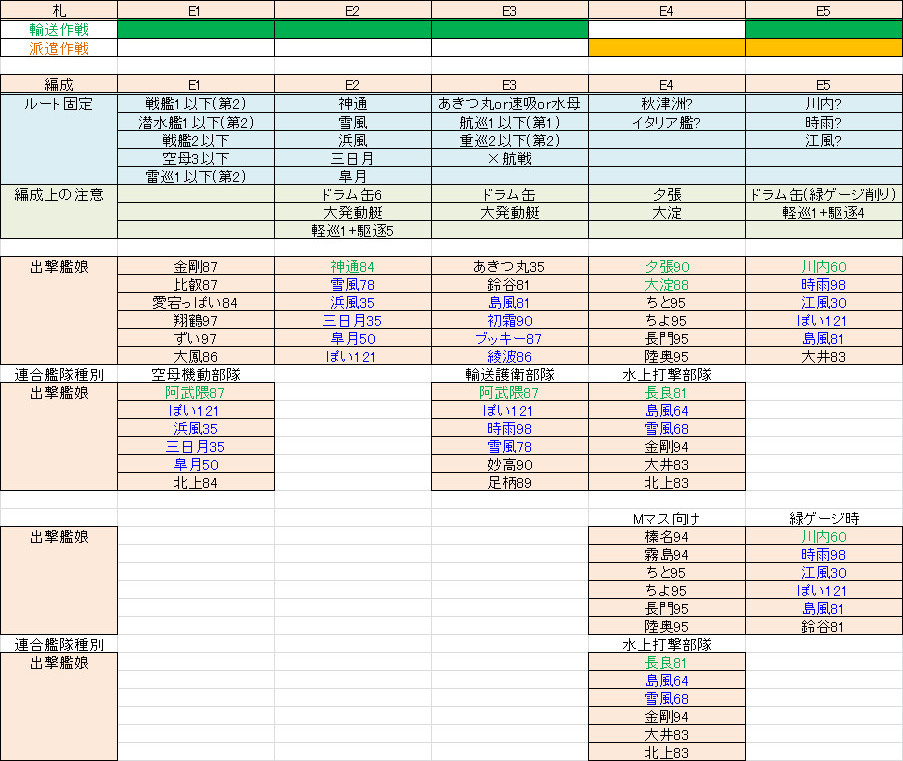Image resolution: width=903 pixels, height=761 pixels.
Task: Click the 緑ゲージ時 heading cell
Action: [x=824, y=518]
